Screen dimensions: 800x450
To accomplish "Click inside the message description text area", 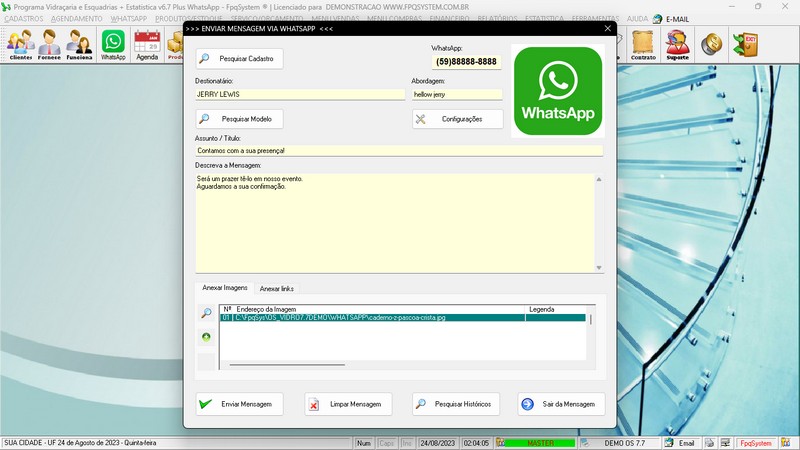I will coord(395,223).
